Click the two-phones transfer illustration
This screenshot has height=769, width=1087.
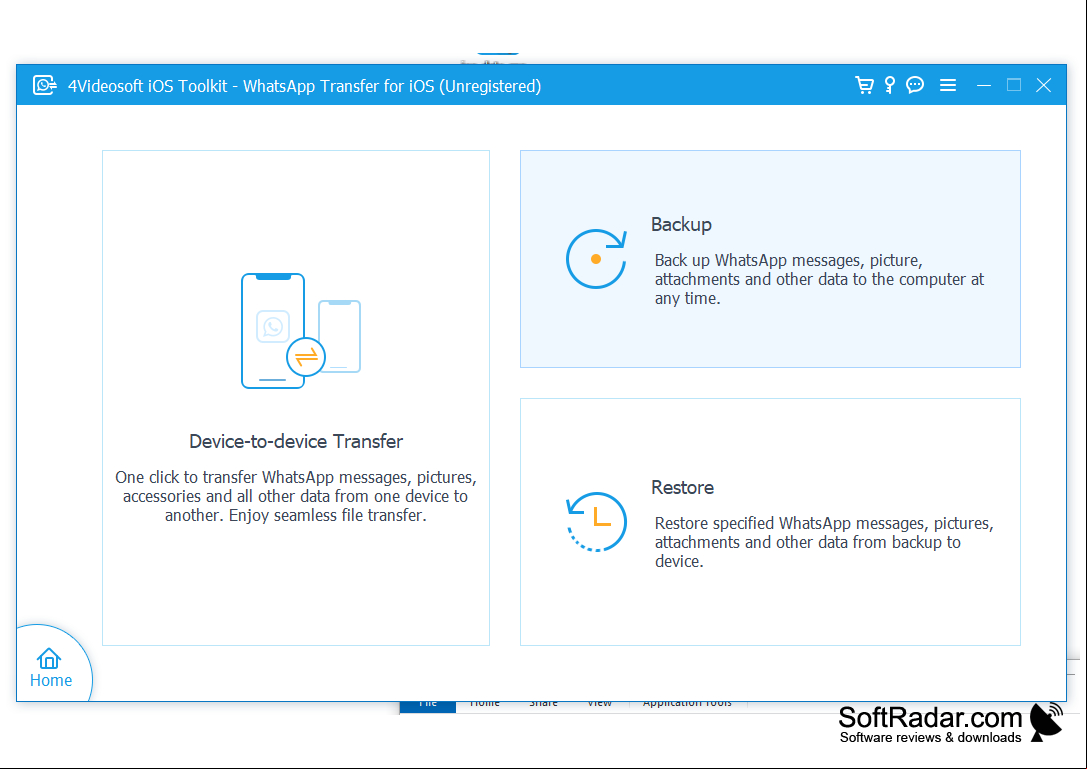pyautogui.click(x=301, y=331)
